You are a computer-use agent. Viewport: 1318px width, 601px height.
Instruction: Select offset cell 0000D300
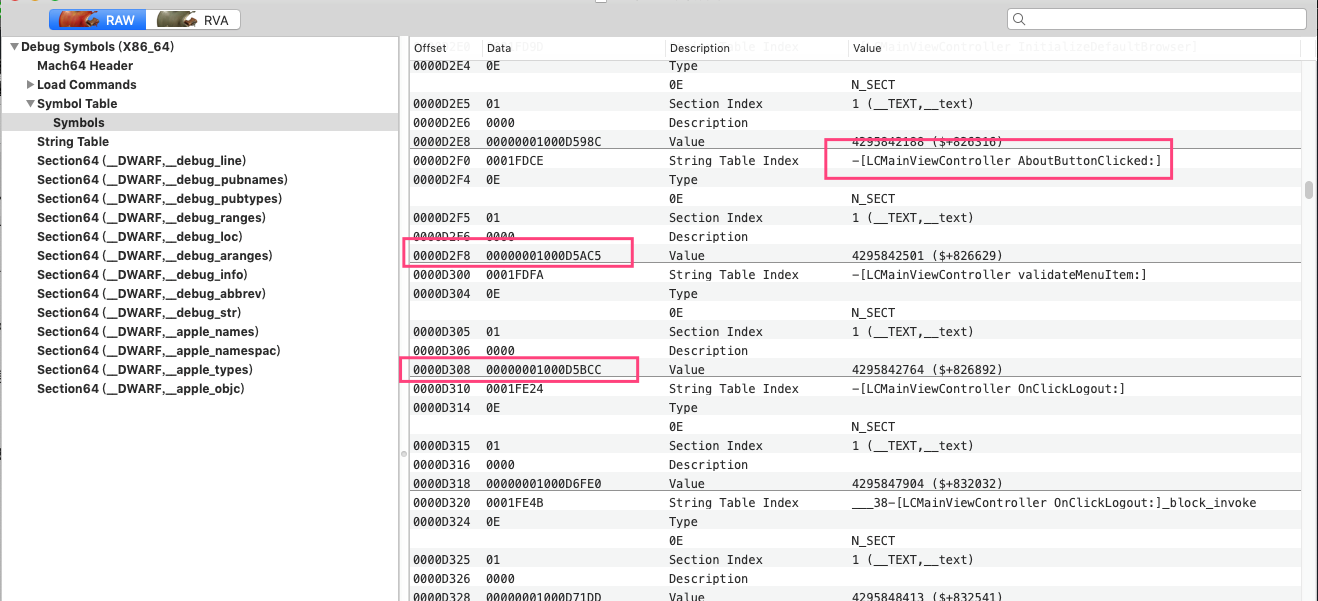[x=441, y=275]
